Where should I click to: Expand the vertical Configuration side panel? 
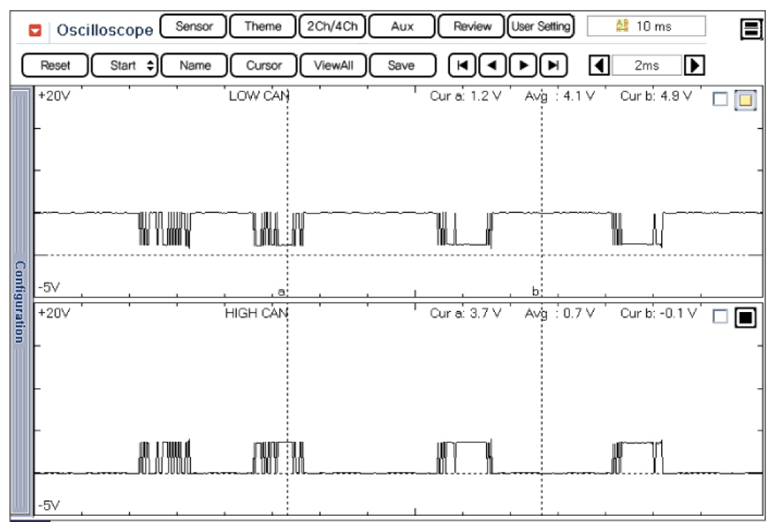point(19,302)
